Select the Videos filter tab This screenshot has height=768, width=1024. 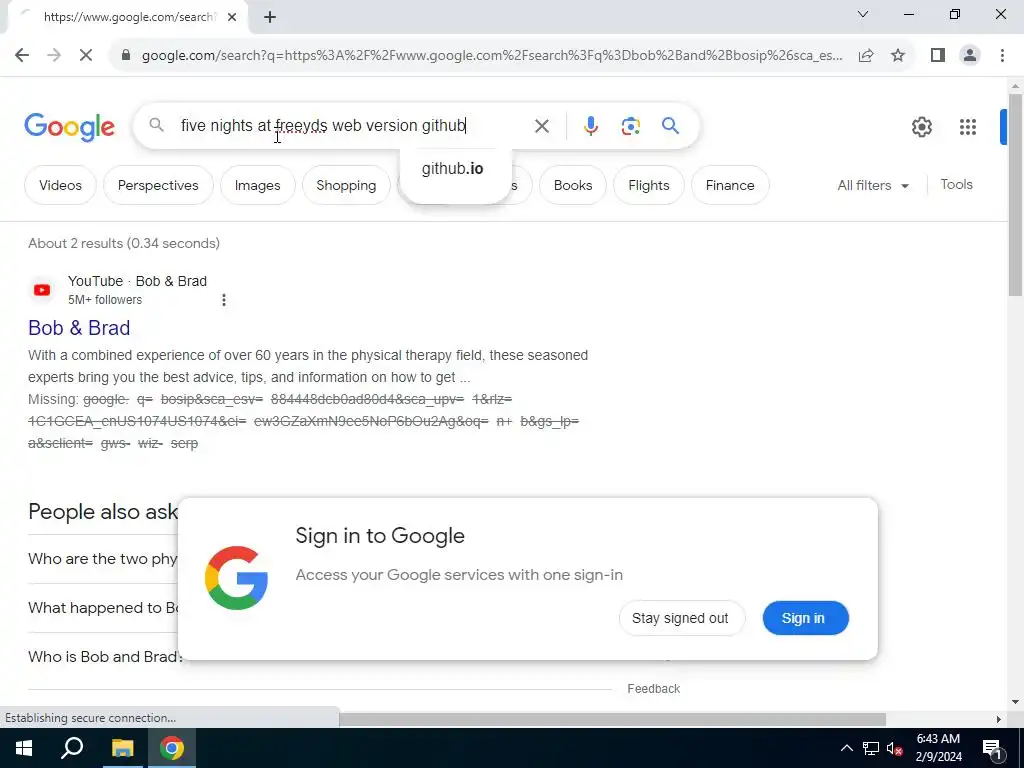(60, 185)
